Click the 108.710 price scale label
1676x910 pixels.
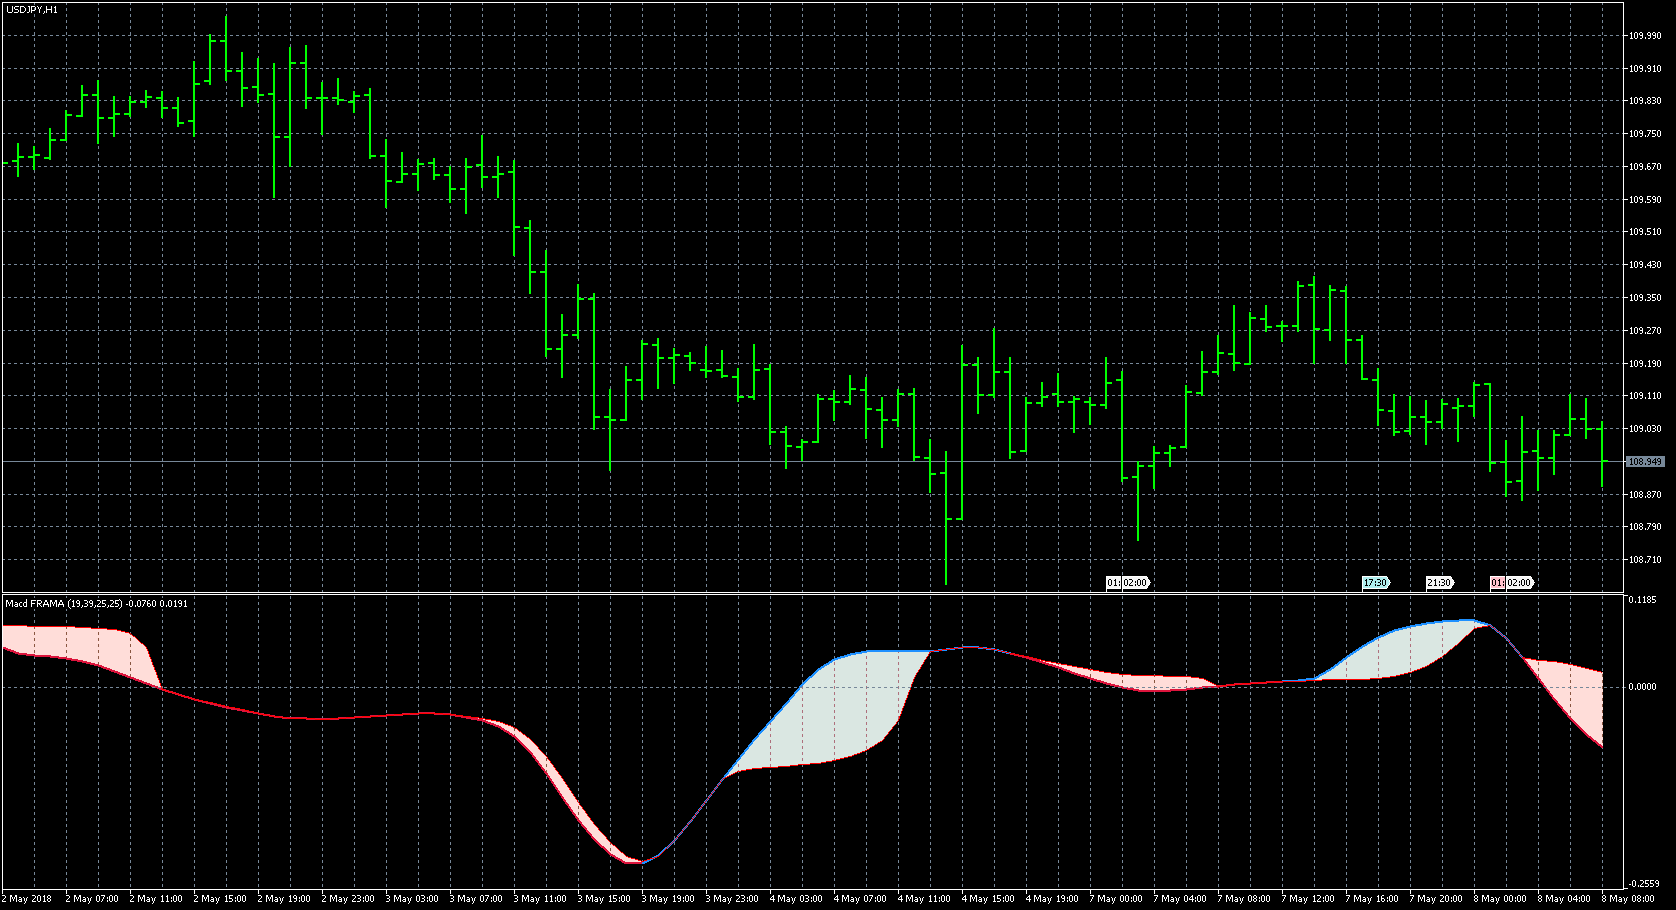point(1645,560)
